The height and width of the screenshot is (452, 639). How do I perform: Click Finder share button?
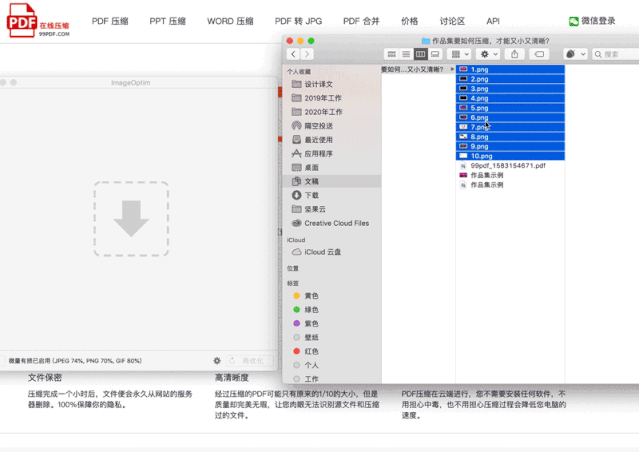[515, 54]
